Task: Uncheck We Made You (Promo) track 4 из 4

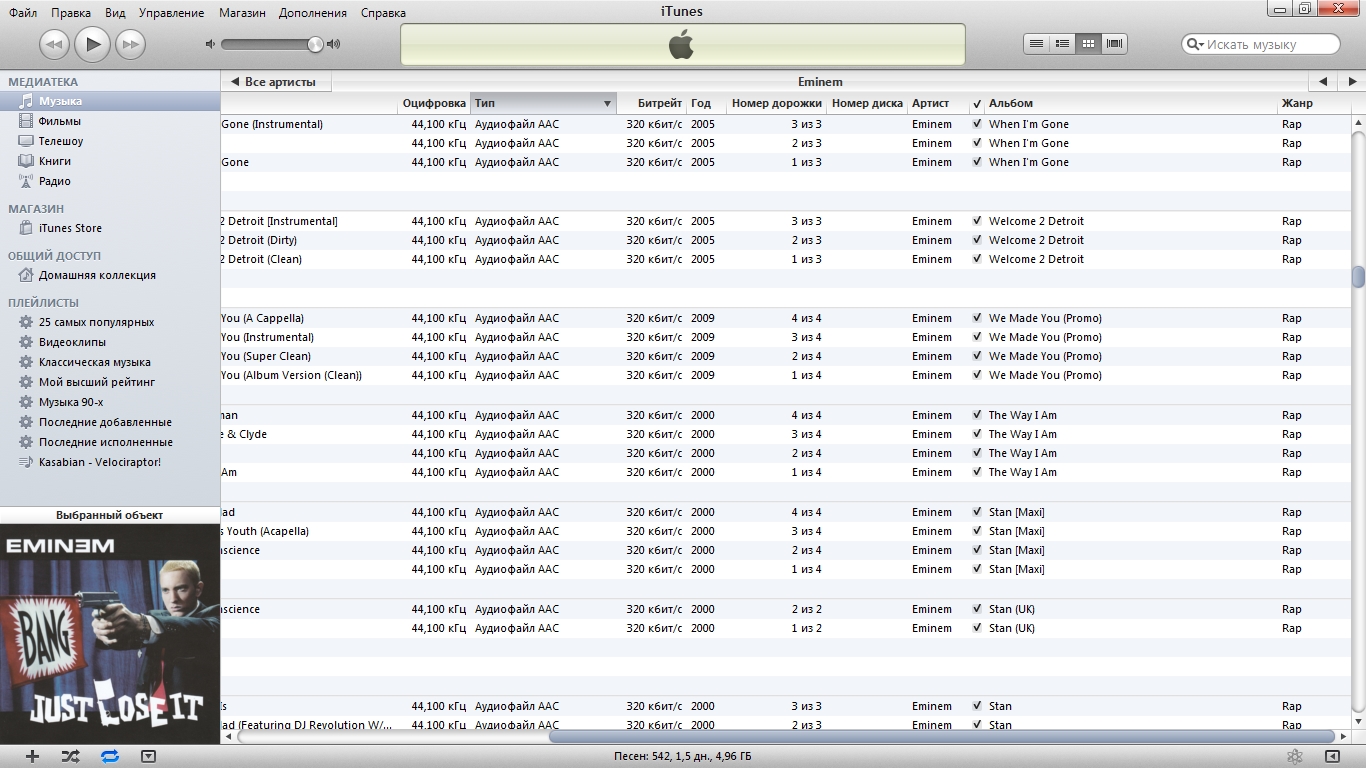Action: pos(977,318)
